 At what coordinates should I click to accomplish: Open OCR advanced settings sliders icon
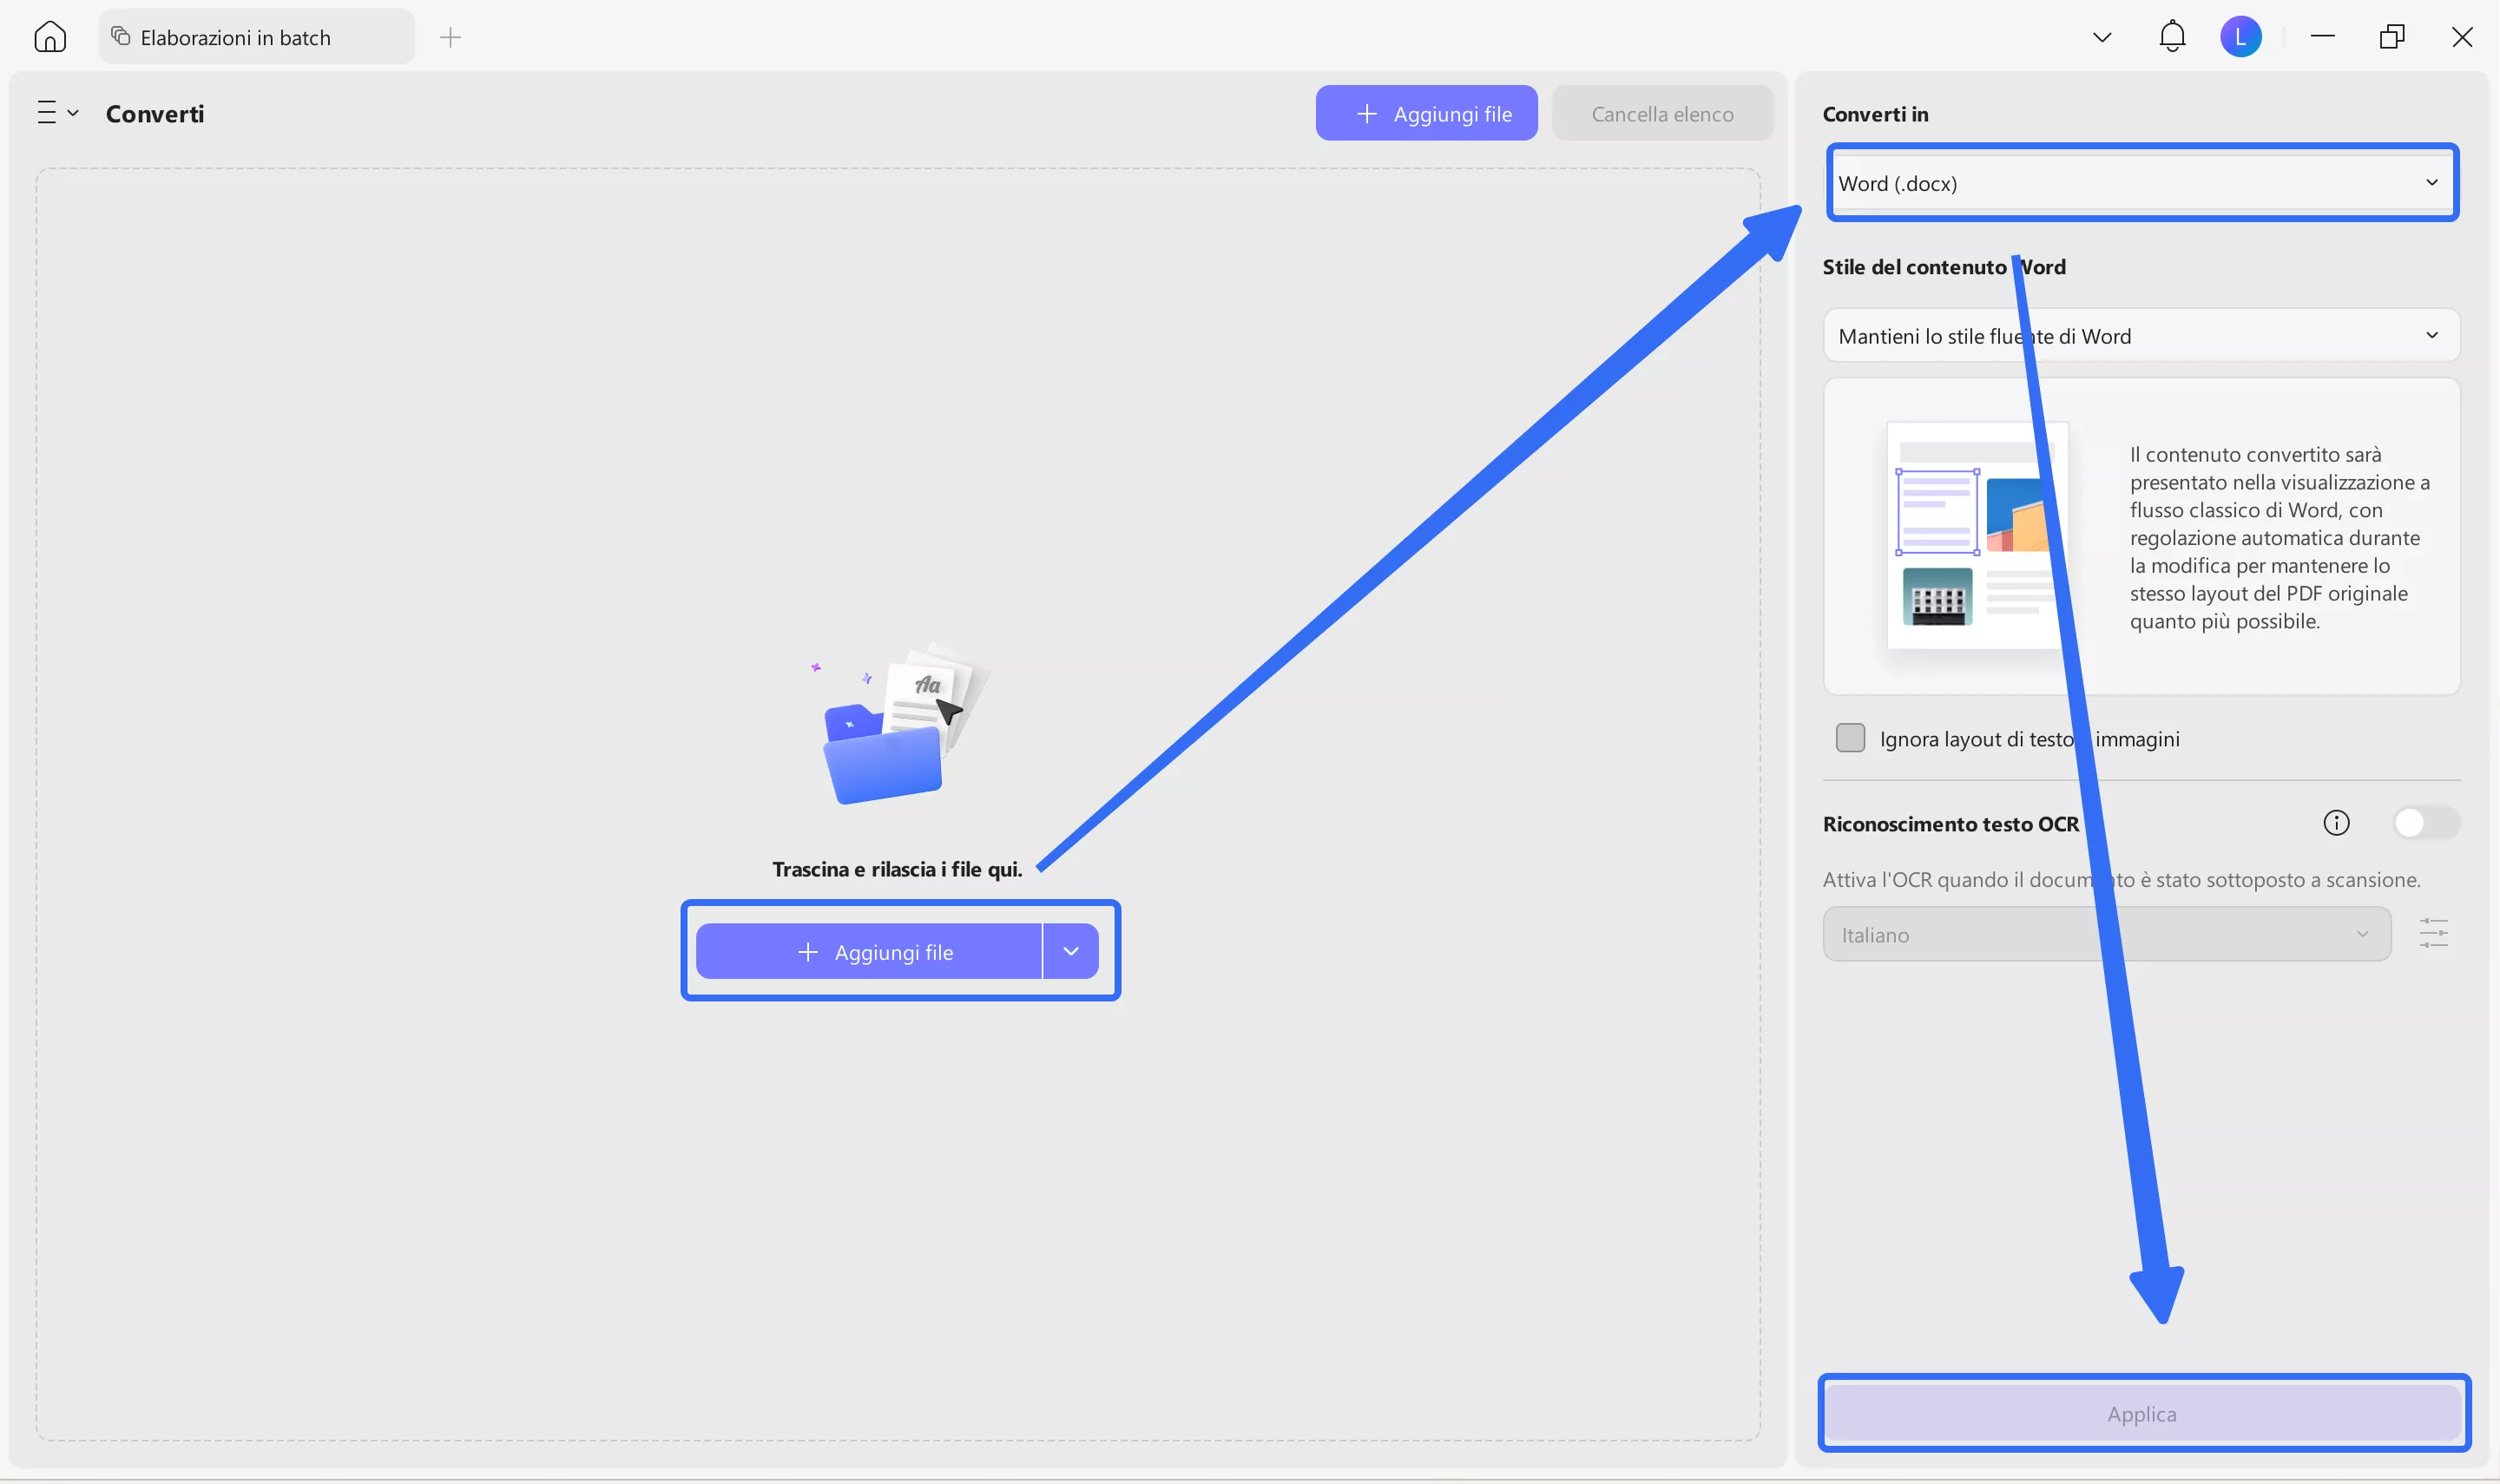pyautogui.click(x=2432, y=934)
